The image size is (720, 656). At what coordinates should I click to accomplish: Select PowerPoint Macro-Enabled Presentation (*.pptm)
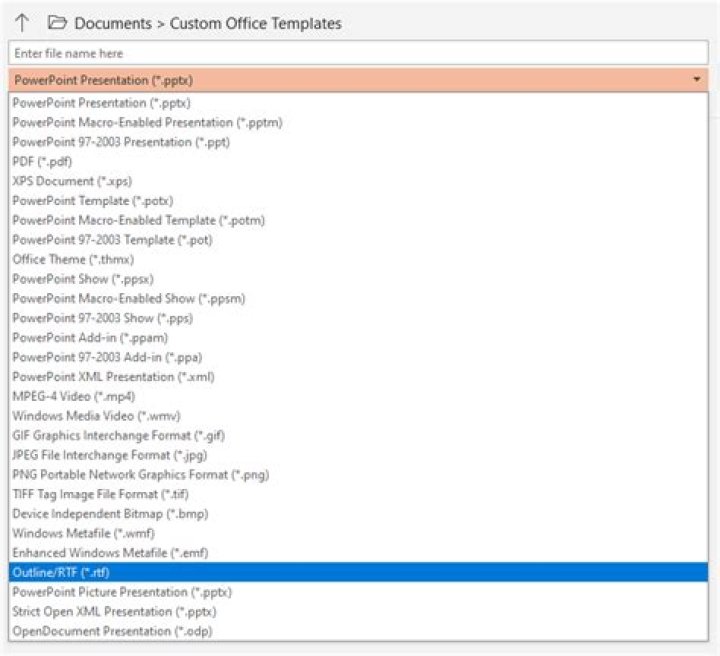[x=358, y=123]
